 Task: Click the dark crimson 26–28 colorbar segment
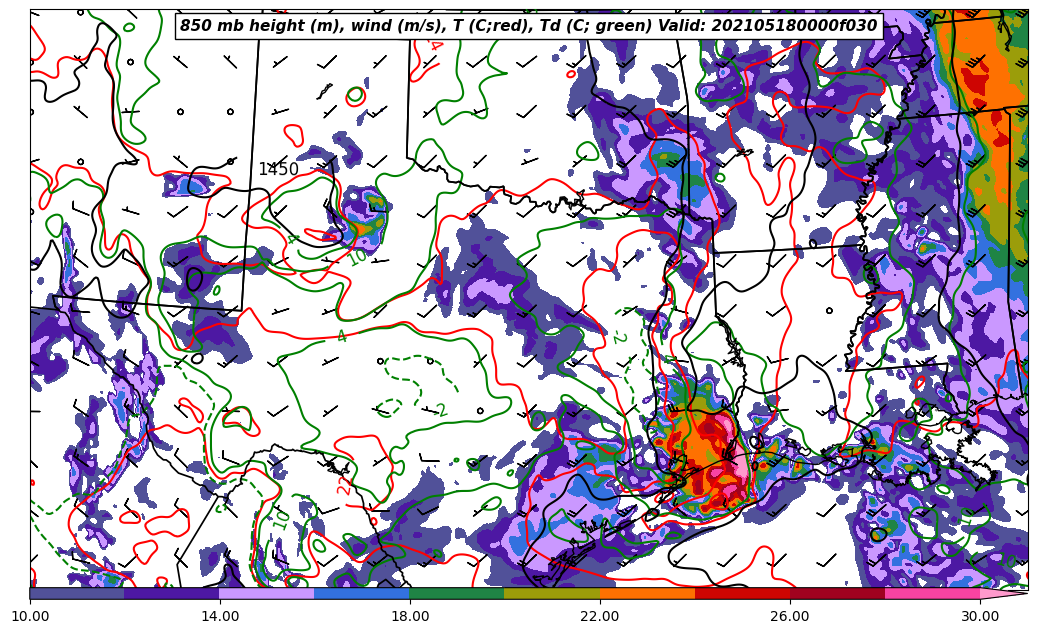[837, 593]
